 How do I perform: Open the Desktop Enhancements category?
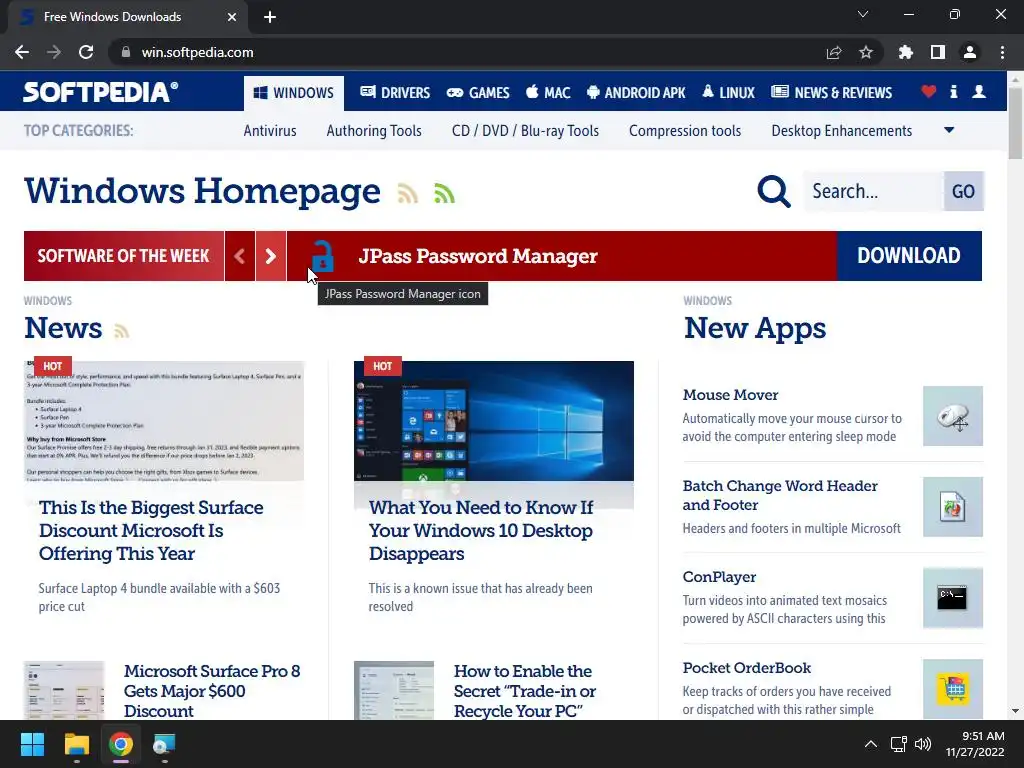point(842,131)
